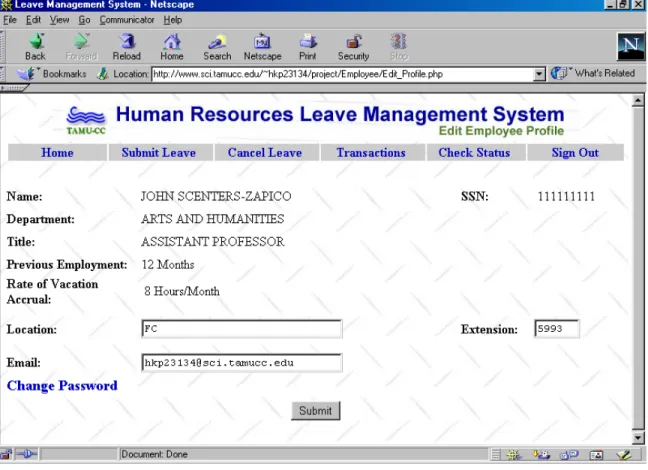Viewport: 648px width, 470px height.
Task: Print the page using Print icon
Action: [x=308, y=41]
